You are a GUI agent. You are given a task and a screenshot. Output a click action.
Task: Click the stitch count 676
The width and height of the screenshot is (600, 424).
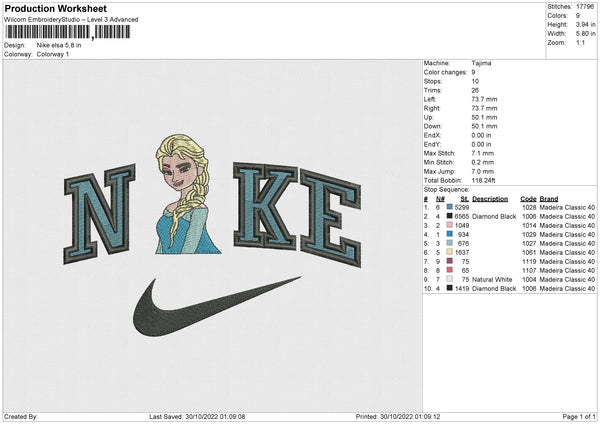pos(463,243)
